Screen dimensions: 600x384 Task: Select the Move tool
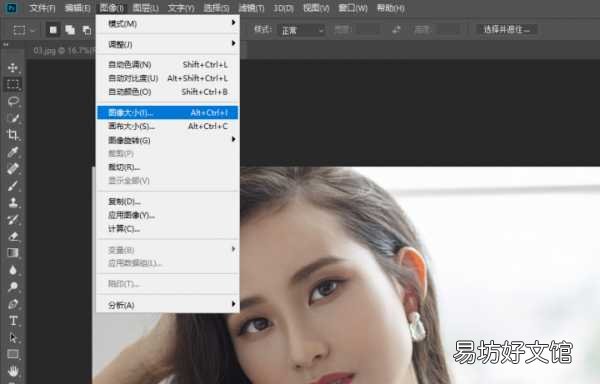pos(13,68)
